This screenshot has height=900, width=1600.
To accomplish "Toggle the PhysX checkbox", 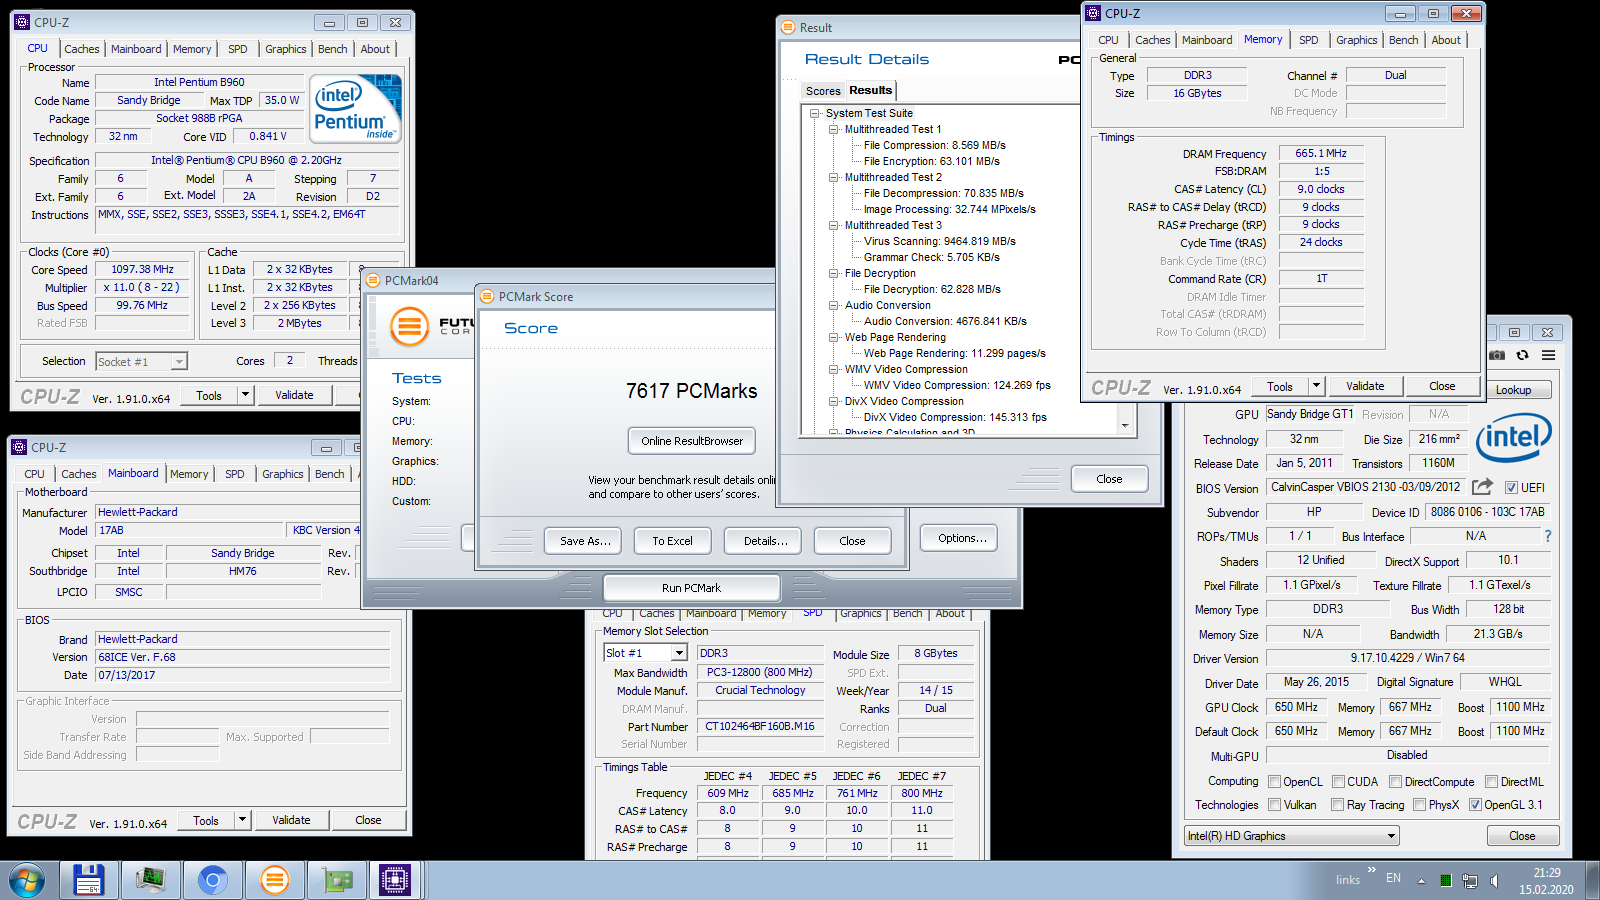I will click(x=1419, y=805).
